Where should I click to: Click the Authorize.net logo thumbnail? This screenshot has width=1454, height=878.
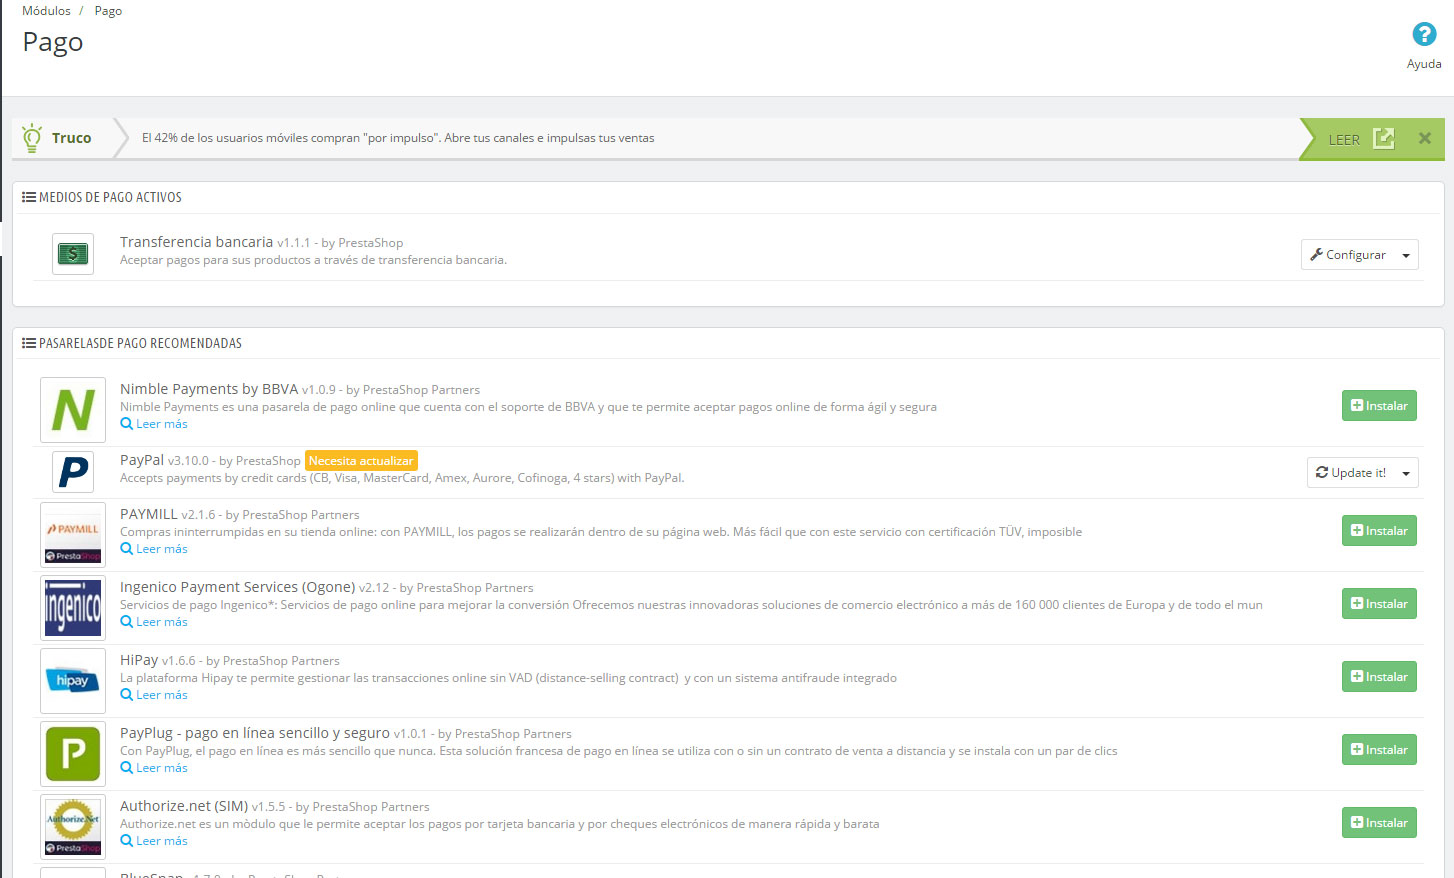[73, 827]
